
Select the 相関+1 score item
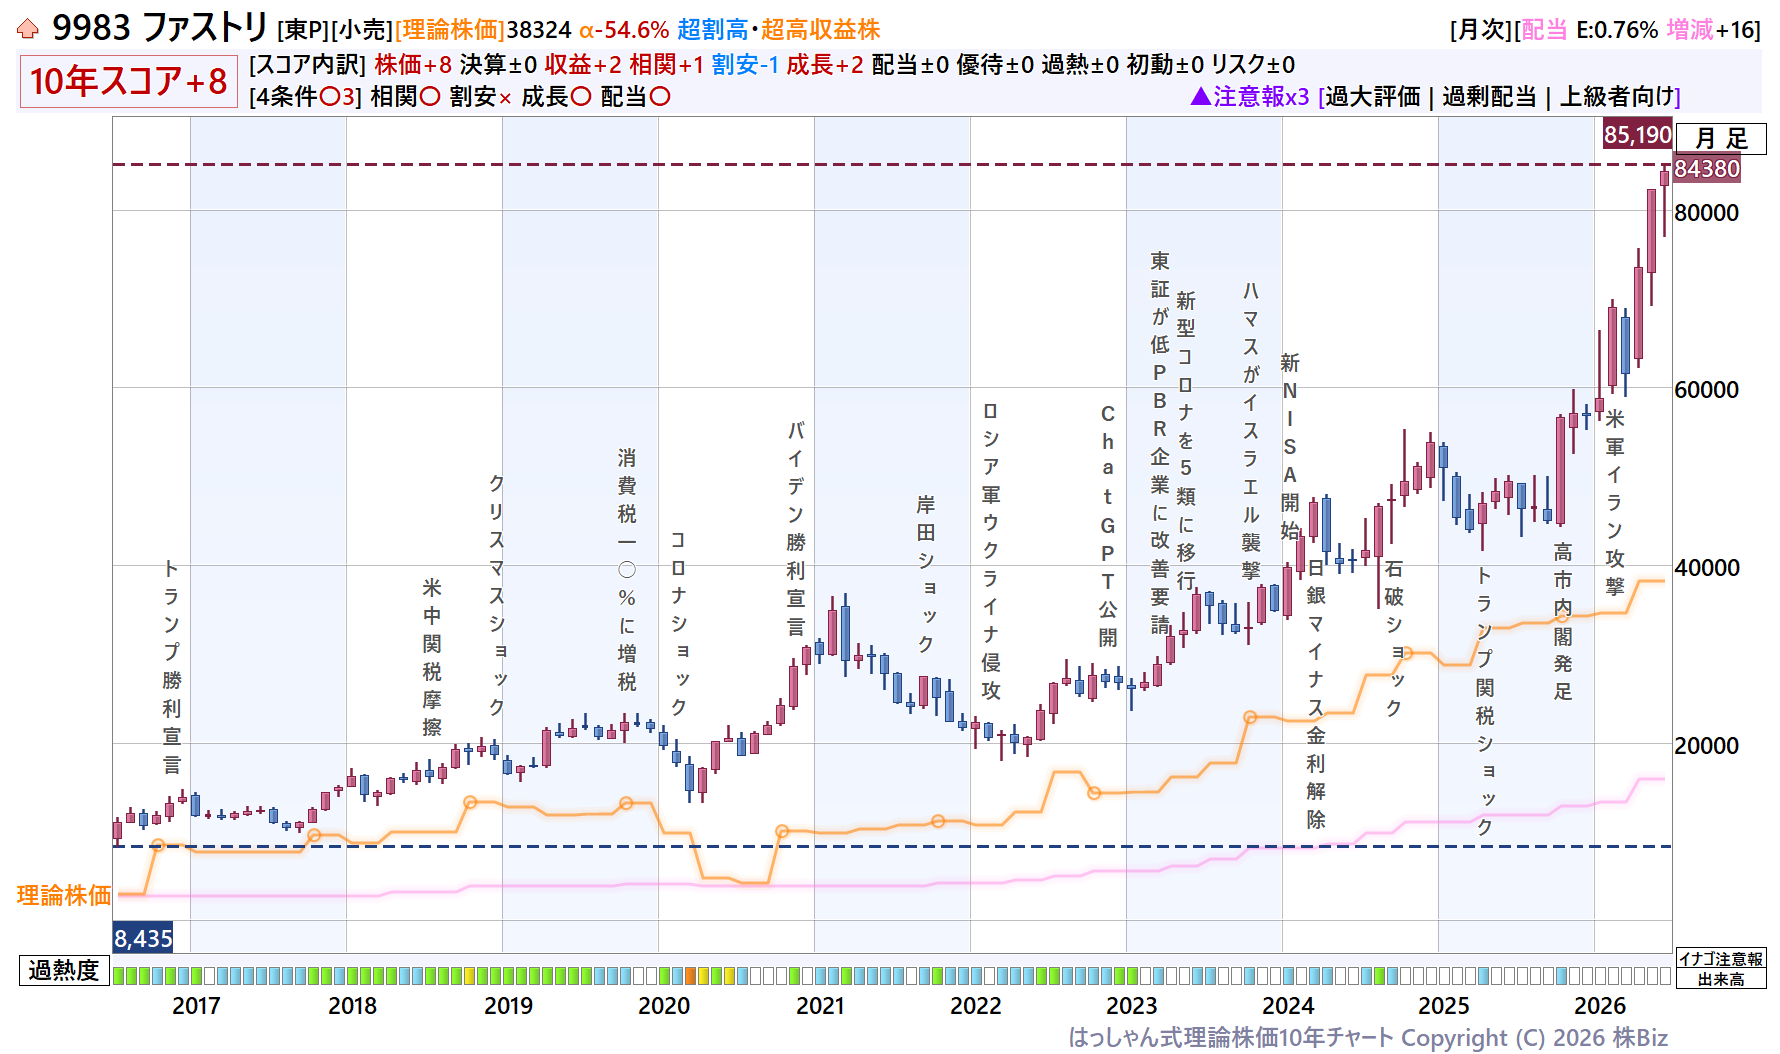coord(667,65)
